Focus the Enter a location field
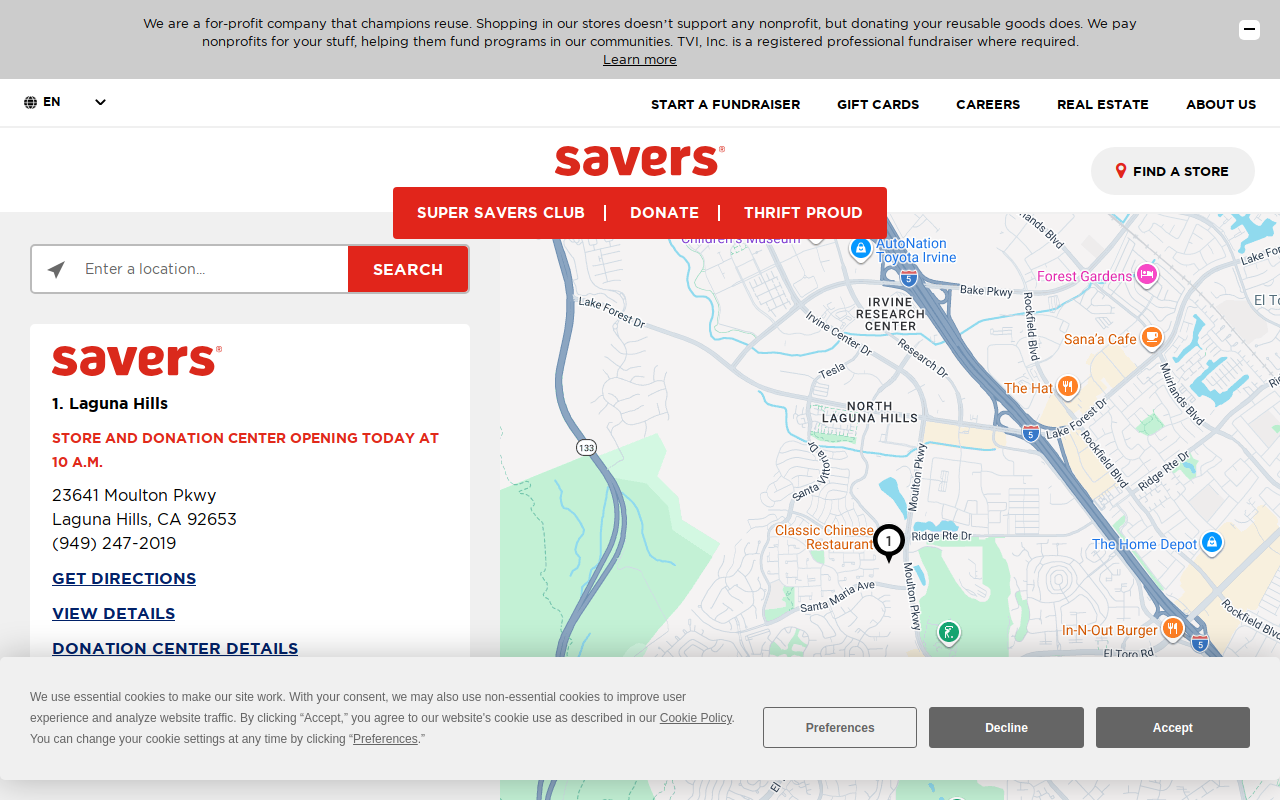The height and width of the screenshot is (800, 1280). (213, 270)
